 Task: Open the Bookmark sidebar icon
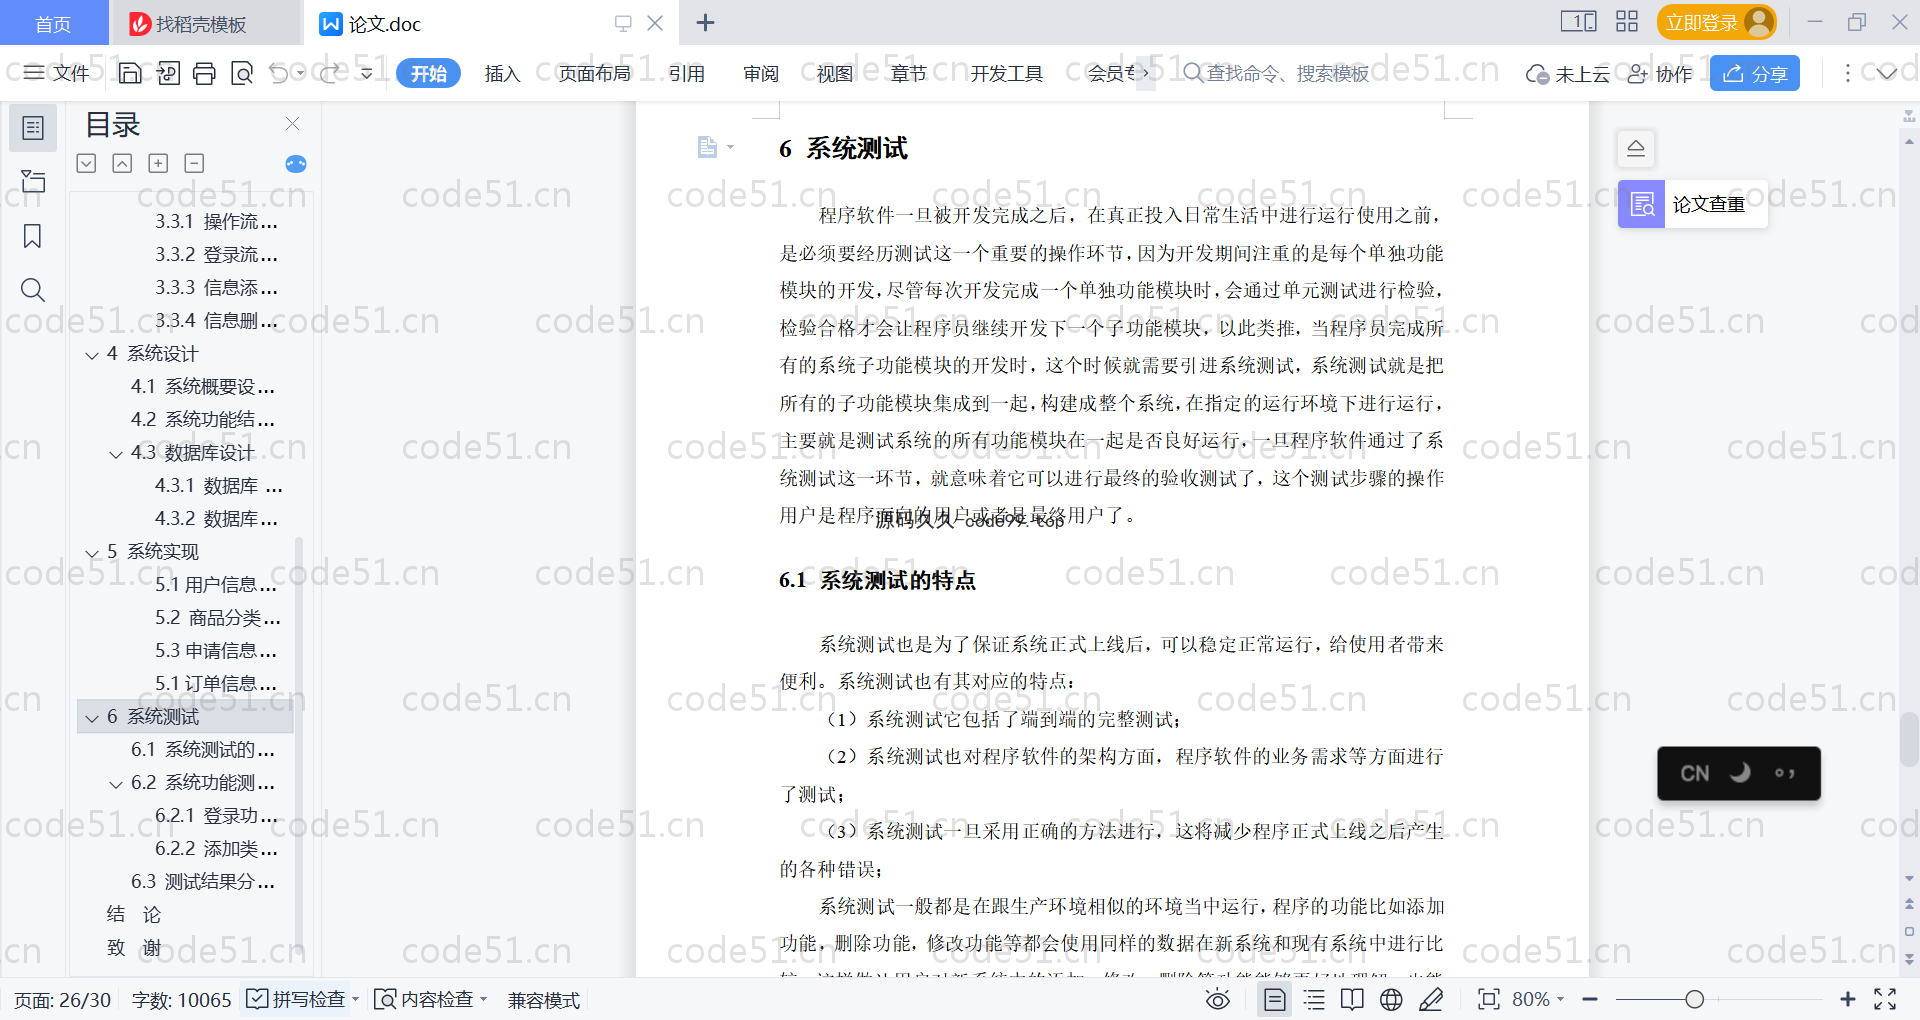coord(33,236)
